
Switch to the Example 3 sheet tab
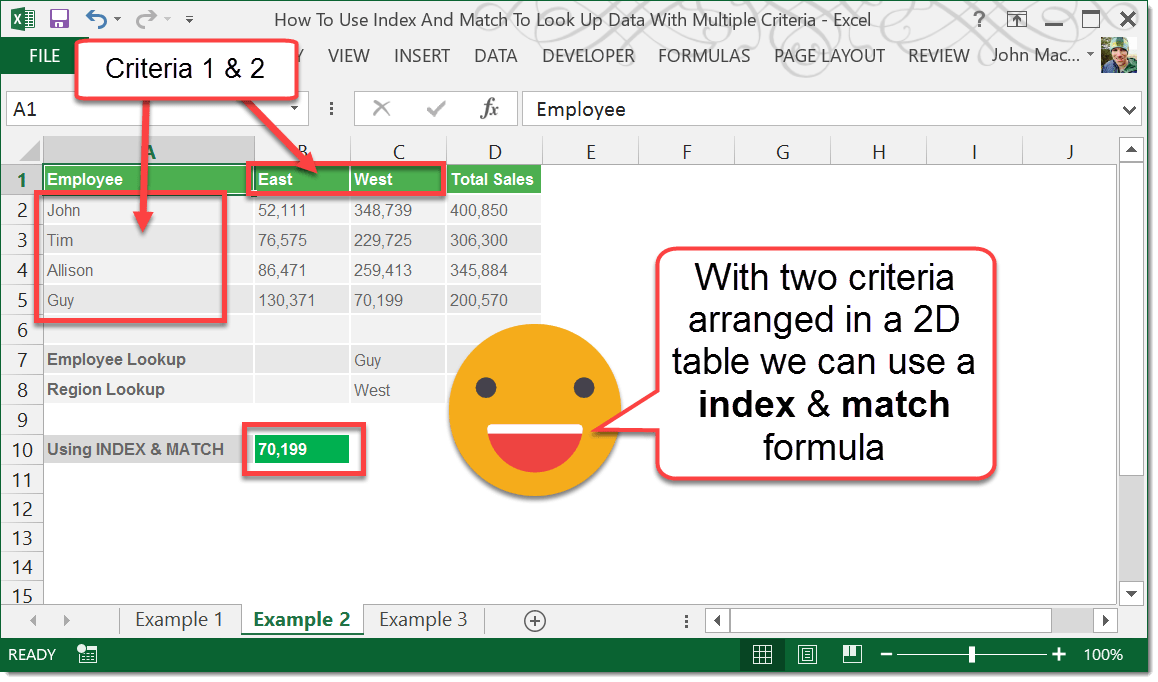(x=423, y=620)
